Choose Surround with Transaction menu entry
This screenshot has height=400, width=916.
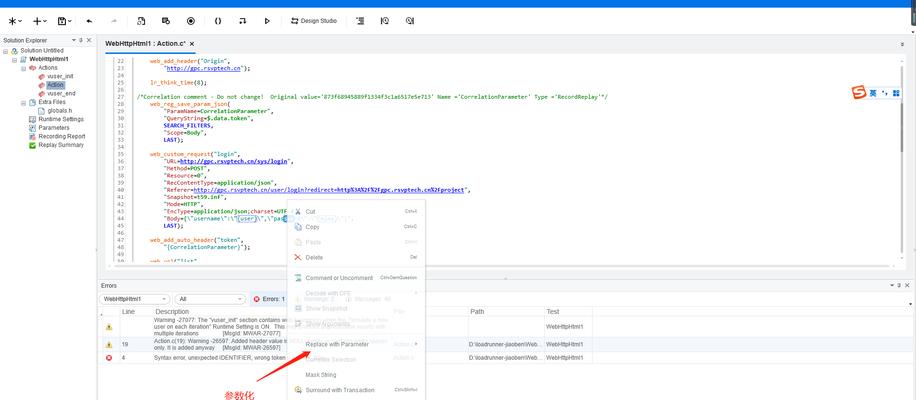click(356, 390)
